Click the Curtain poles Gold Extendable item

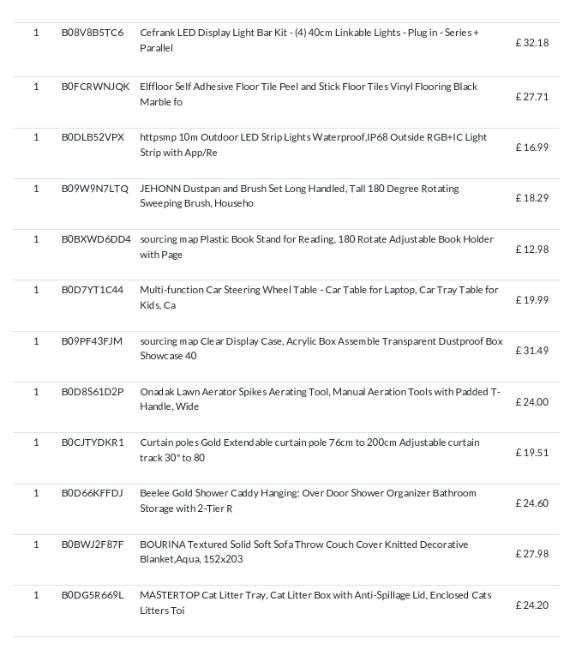(310, 450)
